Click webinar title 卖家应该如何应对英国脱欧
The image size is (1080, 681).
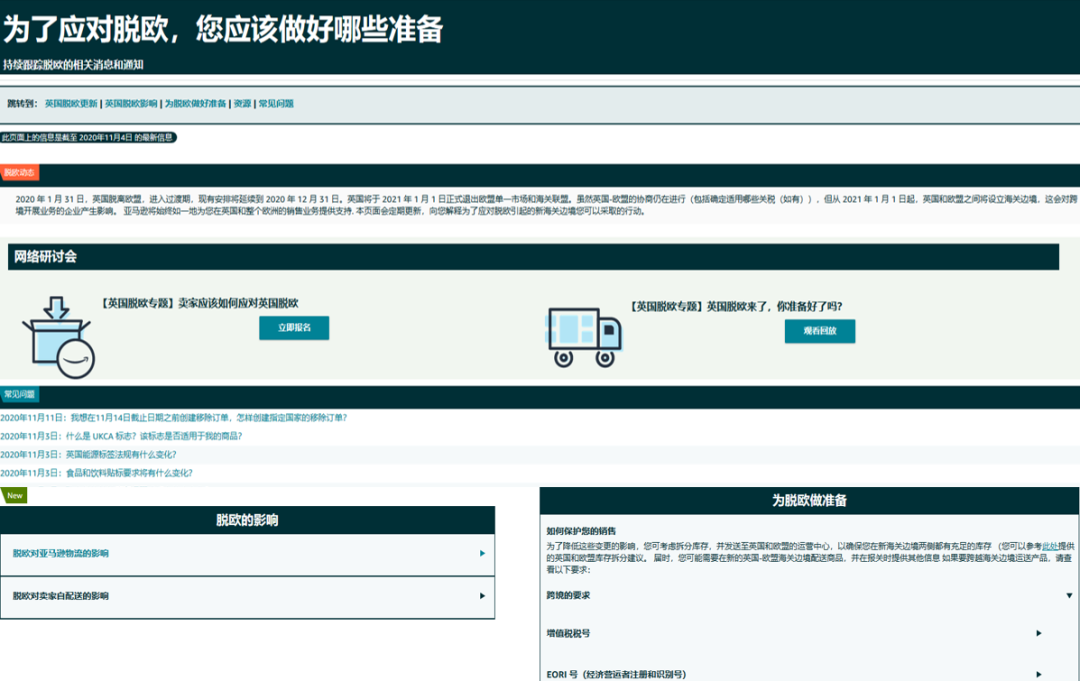point(199,303)
